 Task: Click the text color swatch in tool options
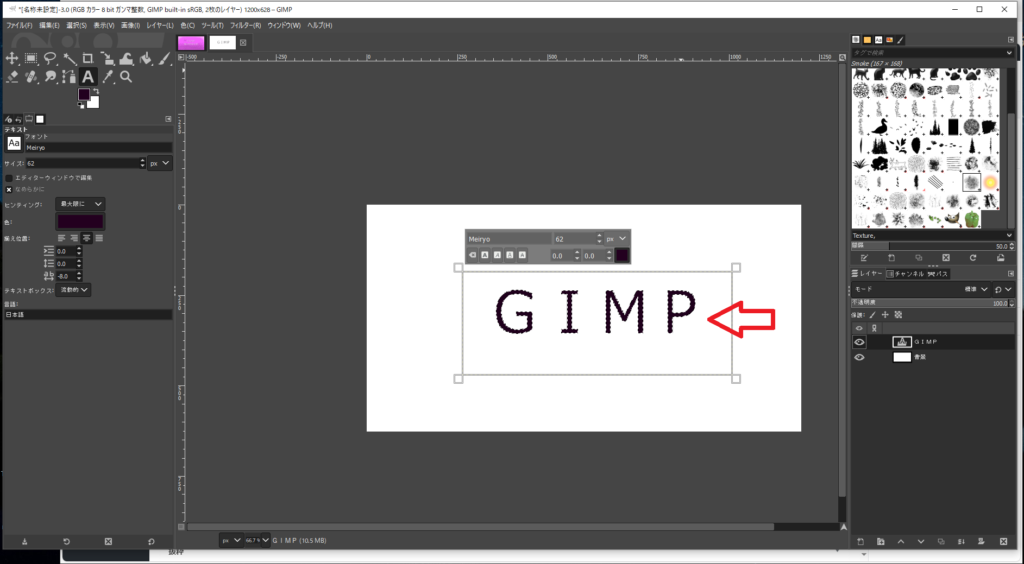coord(80,221)
